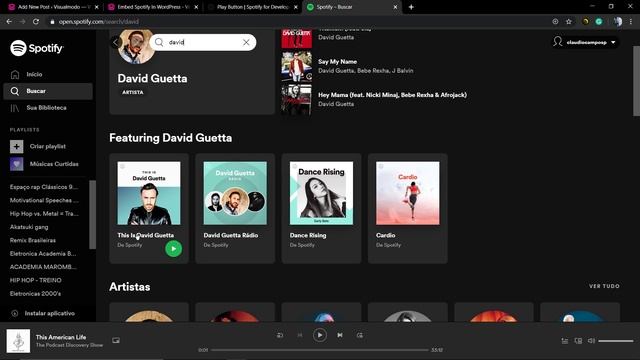Open This Is David Guetta playlist cover
Viewport: 640px width, 360px height.
tap(149, 193)
